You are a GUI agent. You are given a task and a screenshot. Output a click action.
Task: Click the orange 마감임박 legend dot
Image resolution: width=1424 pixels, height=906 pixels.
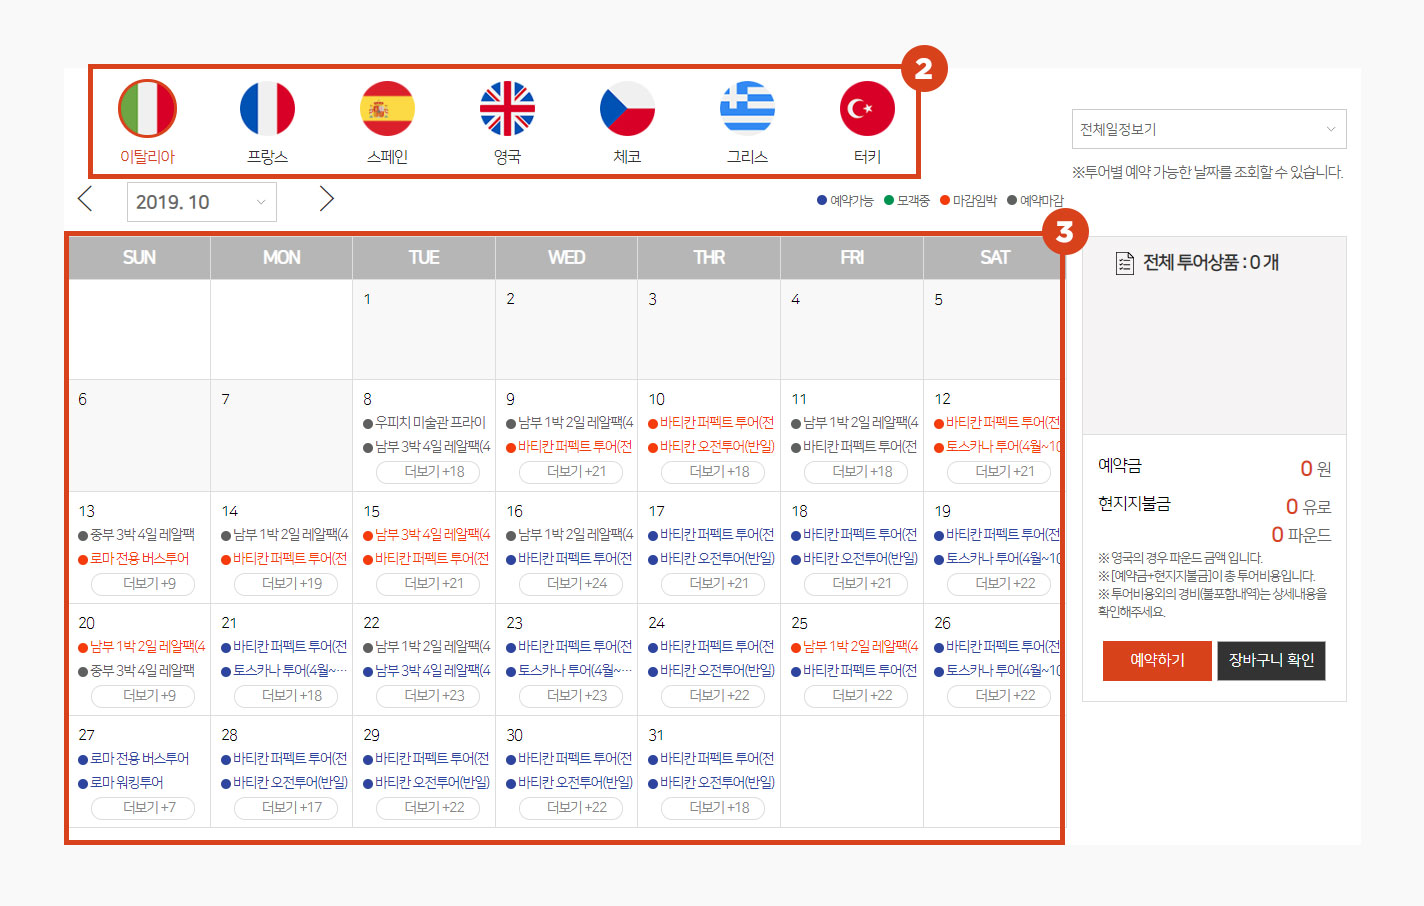pos(945,200)
